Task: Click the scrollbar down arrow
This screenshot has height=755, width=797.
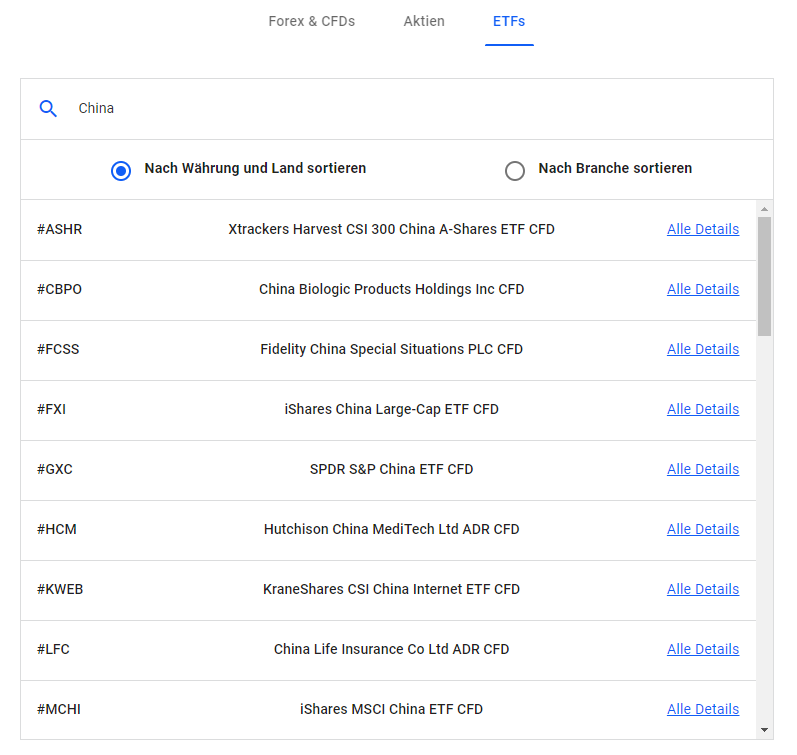Action: [x=764, y=730]
